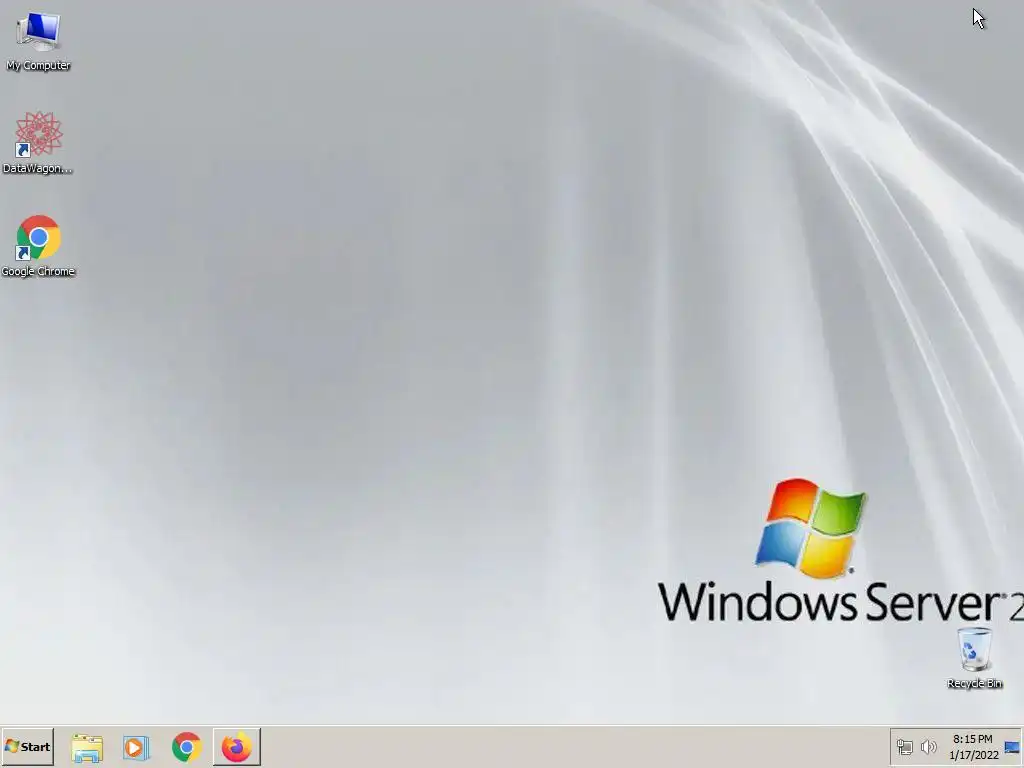Open the volume speaker tray icon
The image size is (1024, 768).
pyautogui.click(x=928, y=746)
